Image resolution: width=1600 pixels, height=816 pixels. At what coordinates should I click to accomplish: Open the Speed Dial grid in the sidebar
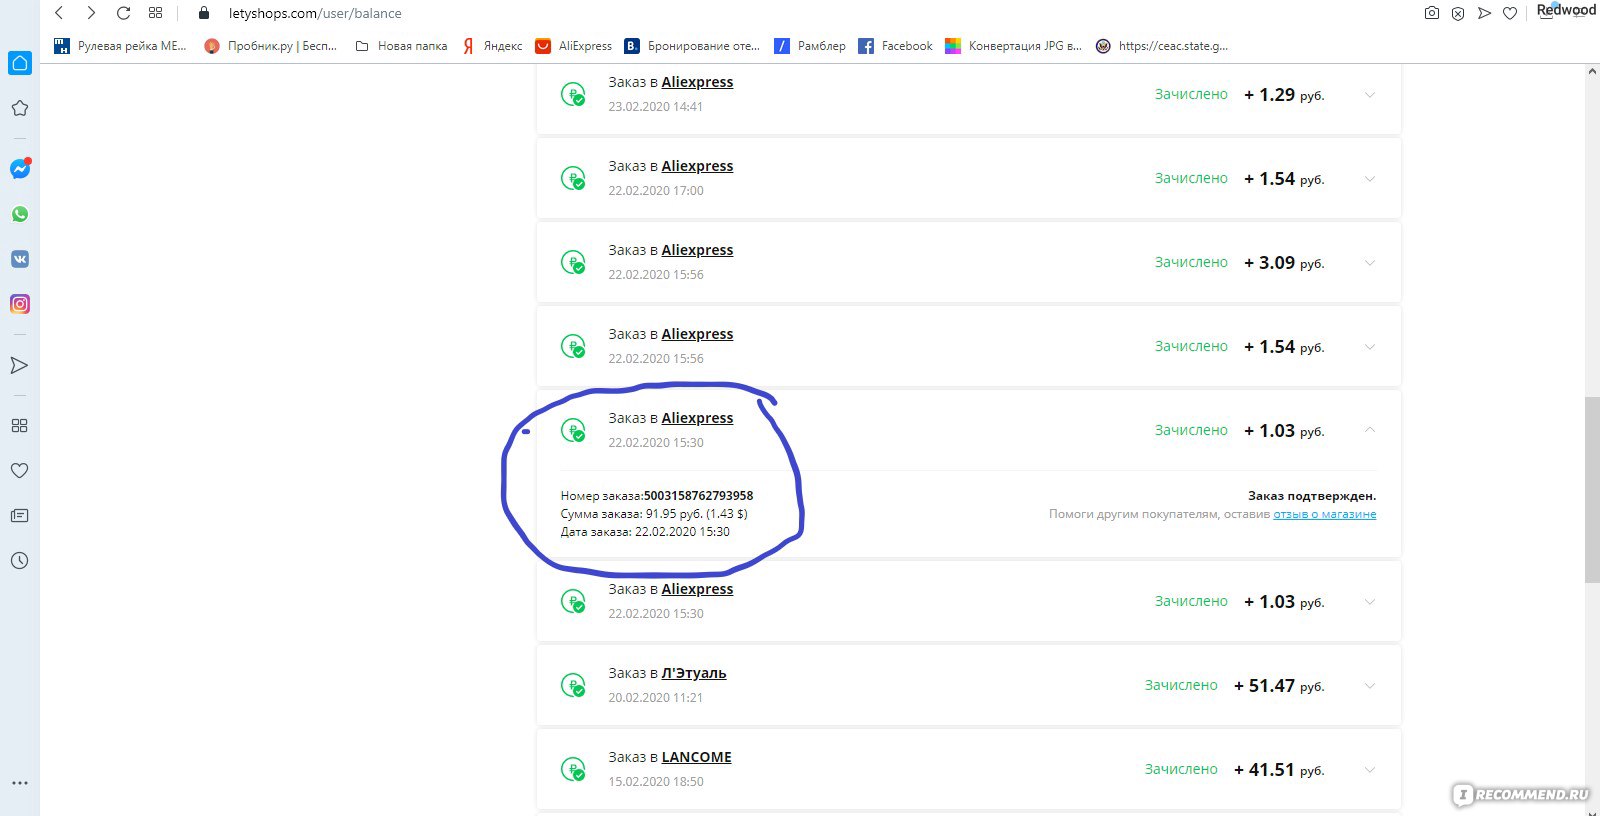tap(19, 425)
